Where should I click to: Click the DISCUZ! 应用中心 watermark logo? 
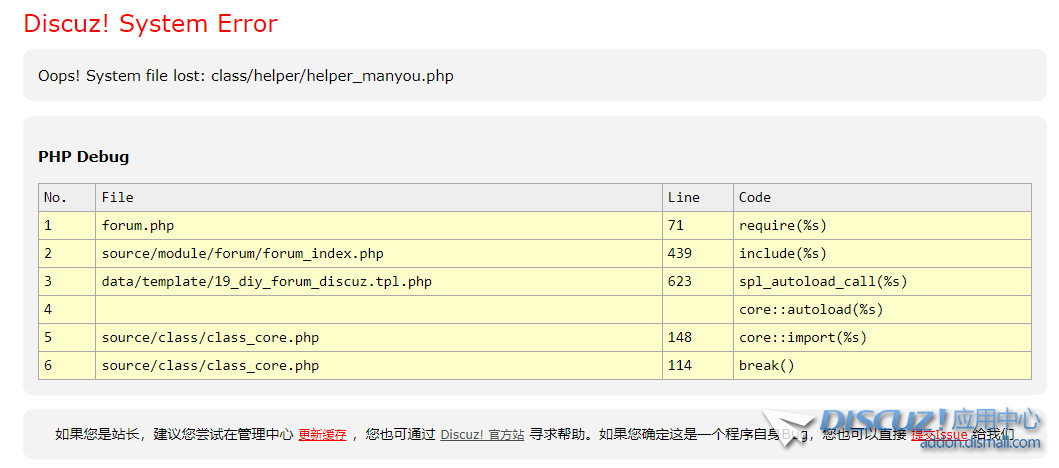(x=931, y=423)
